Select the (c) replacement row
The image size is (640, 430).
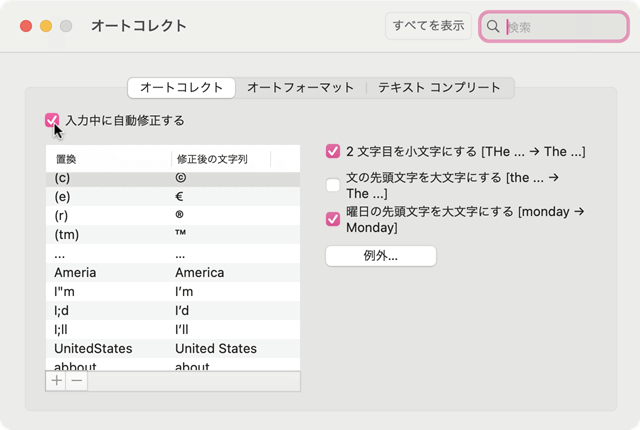(172, 178)
